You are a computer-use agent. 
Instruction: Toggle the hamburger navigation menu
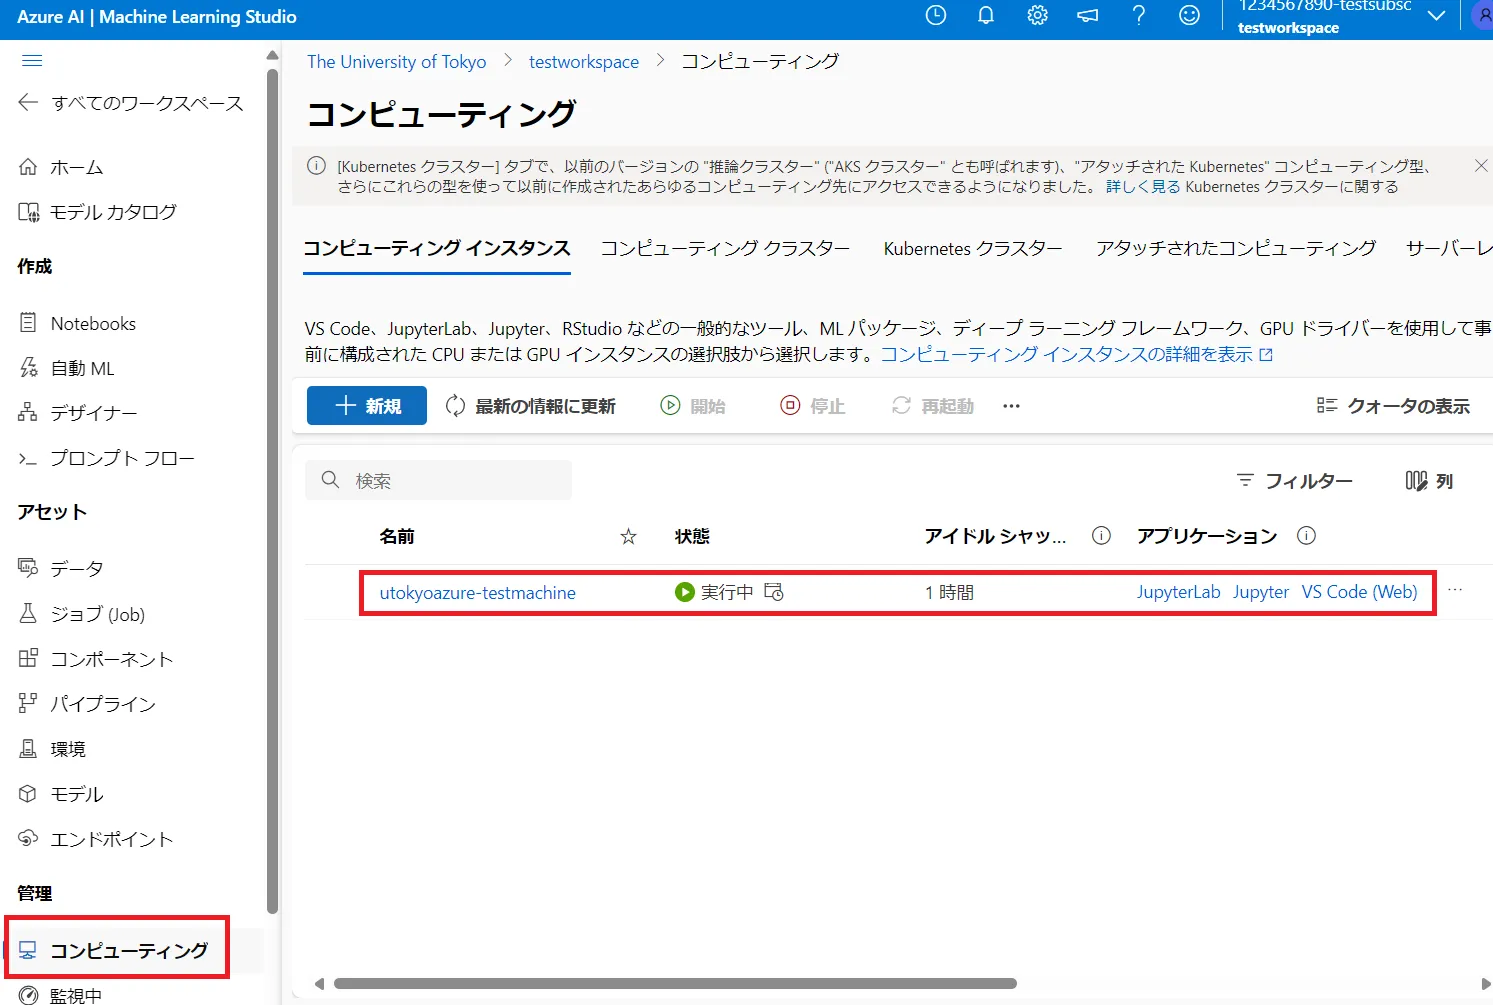coord(32,61)
